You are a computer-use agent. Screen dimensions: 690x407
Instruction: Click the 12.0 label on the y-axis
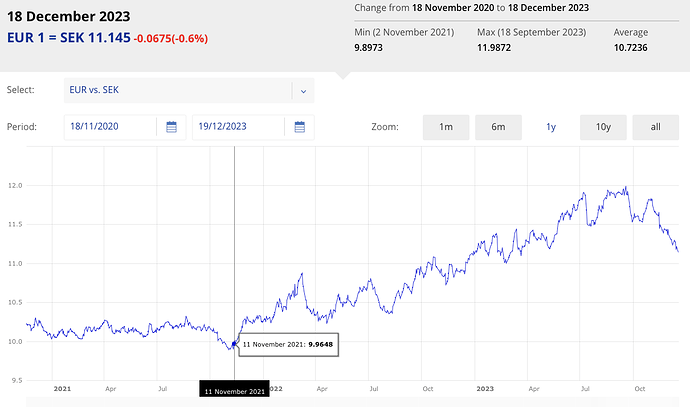(x=13, y=186)
